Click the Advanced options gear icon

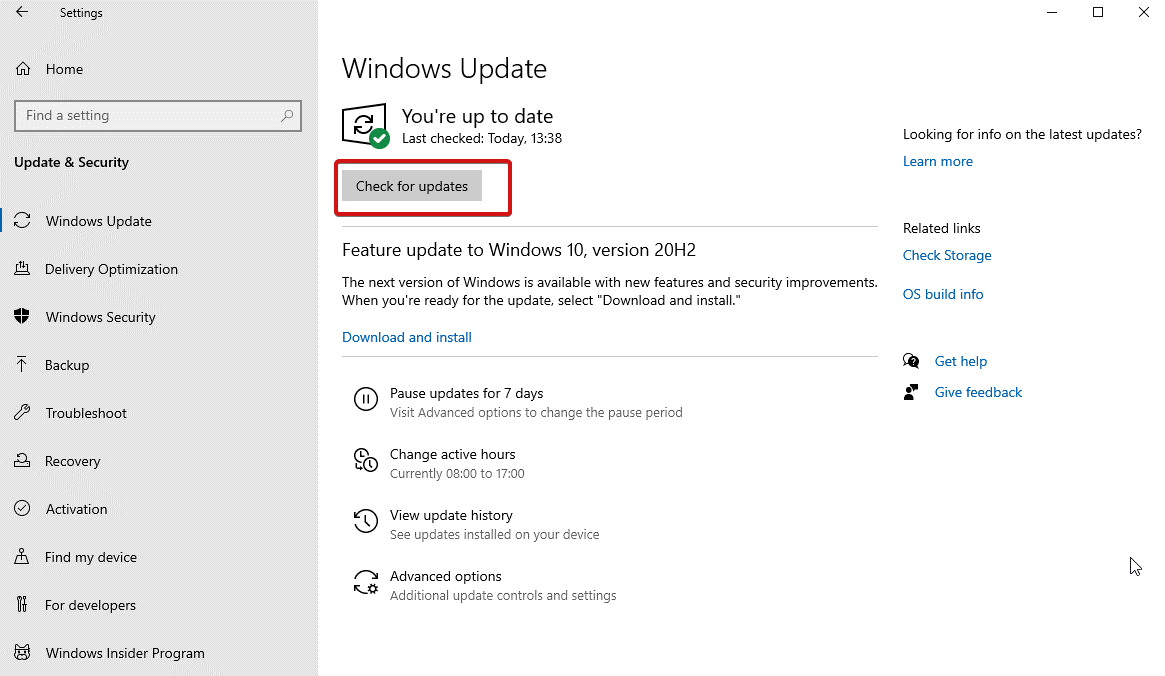[366, 583]
